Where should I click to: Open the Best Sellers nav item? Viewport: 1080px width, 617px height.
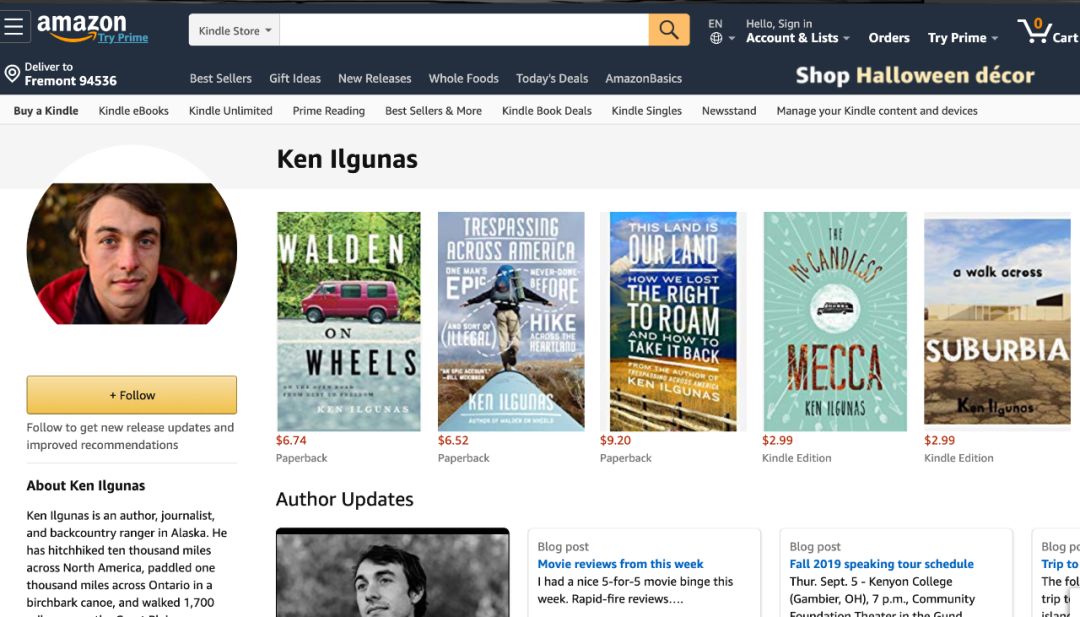(x=220, y=79)
